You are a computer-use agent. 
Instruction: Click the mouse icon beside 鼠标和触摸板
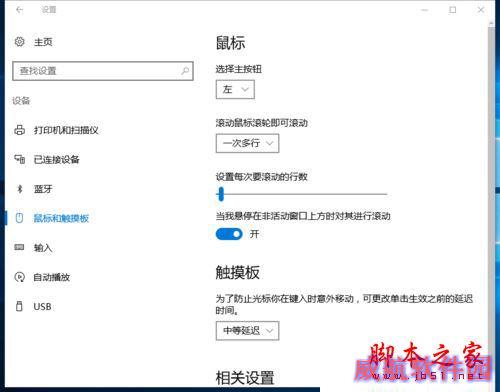20,218
